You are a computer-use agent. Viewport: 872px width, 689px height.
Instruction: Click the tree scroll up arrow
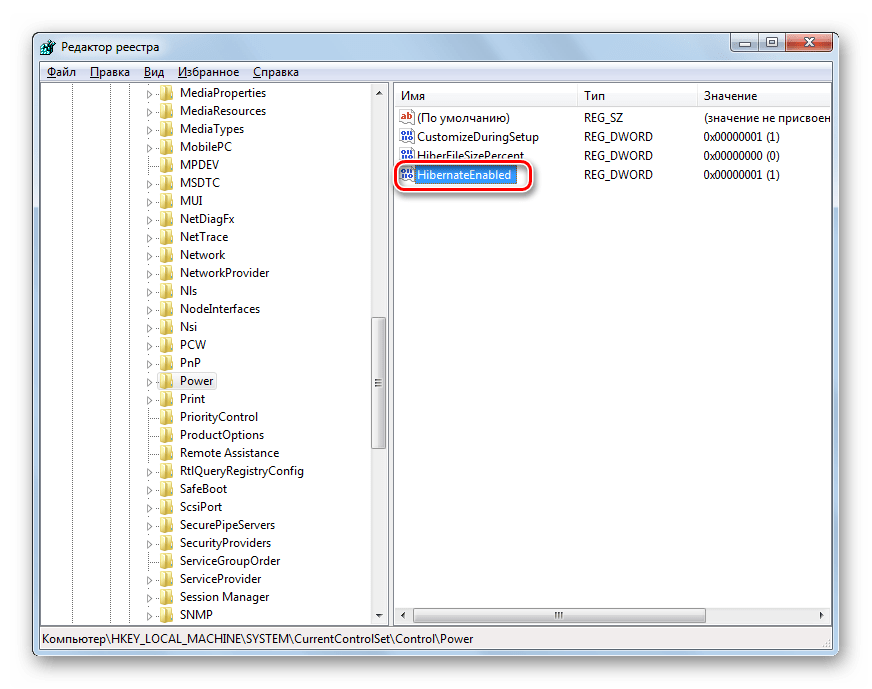(x=379, y=93)
